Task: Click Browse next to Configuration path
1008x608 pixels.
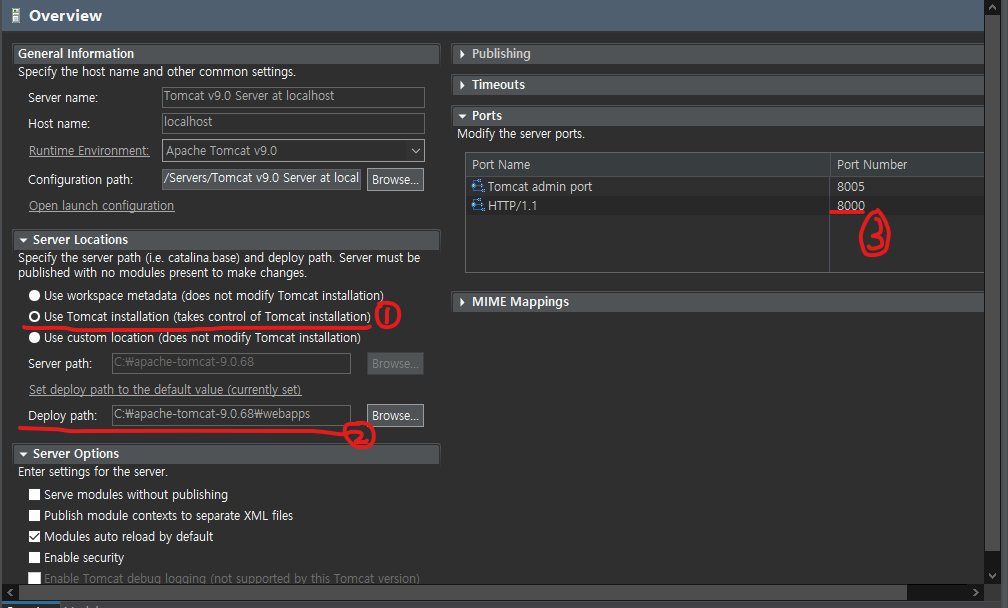Action: (x=395, y=179)
